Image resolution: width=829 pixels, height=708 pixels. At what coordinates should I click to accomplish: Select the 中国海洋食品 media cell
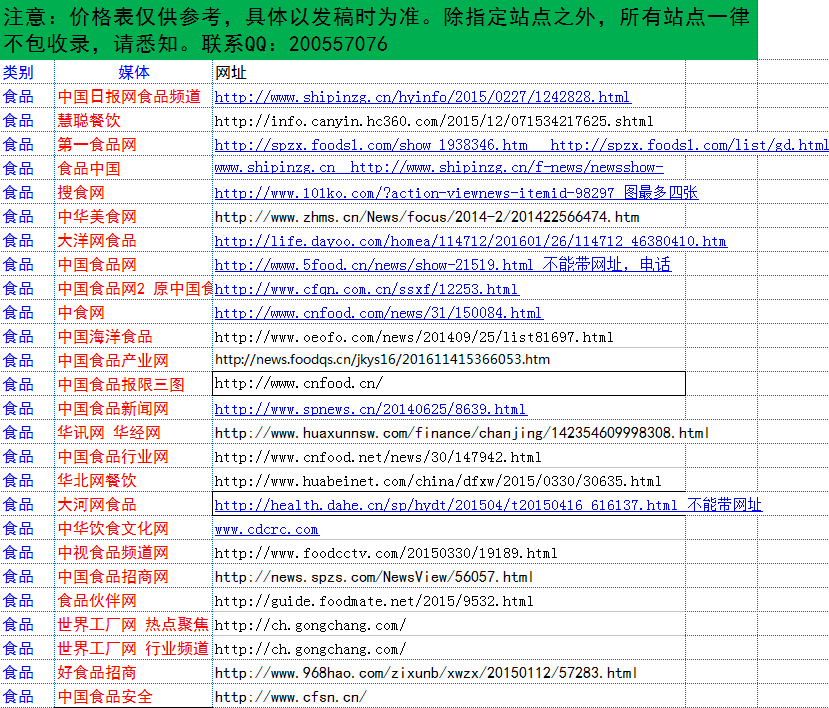click(x=133, y=337)
